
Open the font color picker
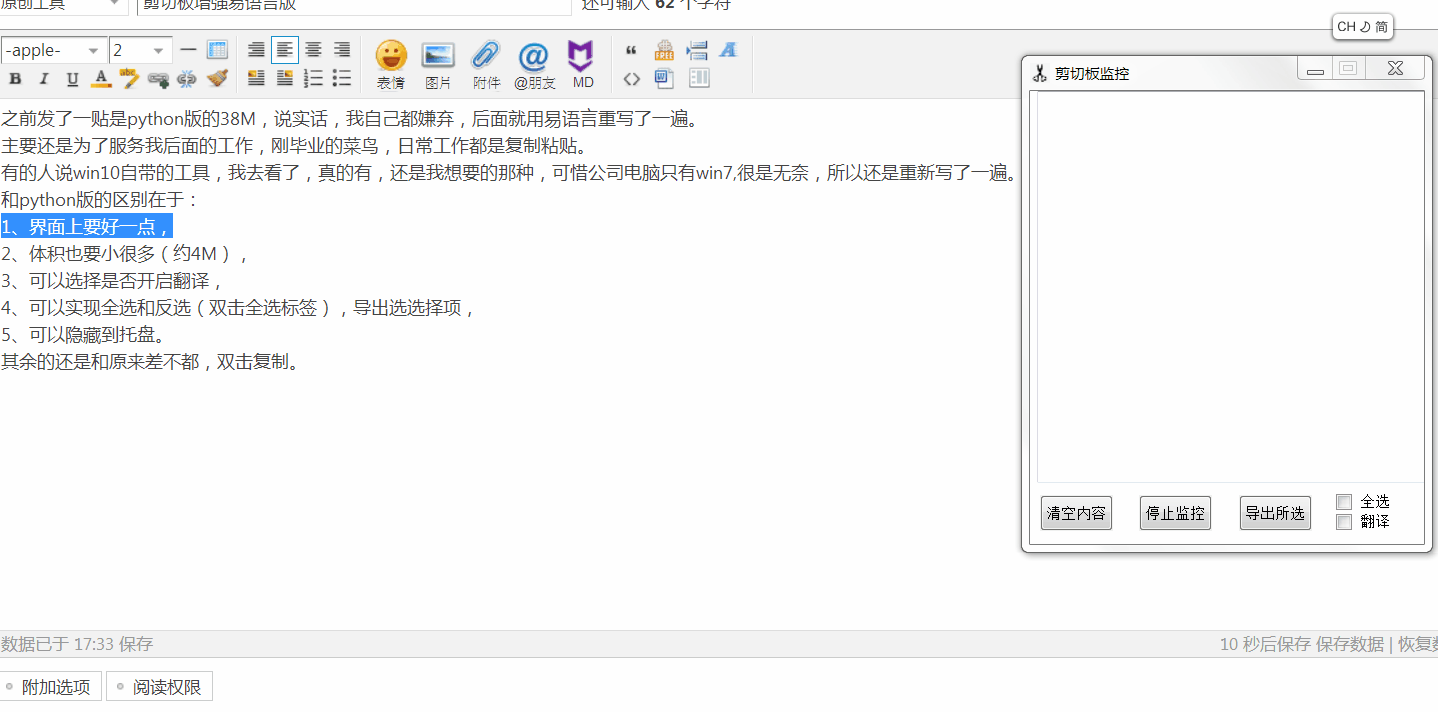pos(101,79)
